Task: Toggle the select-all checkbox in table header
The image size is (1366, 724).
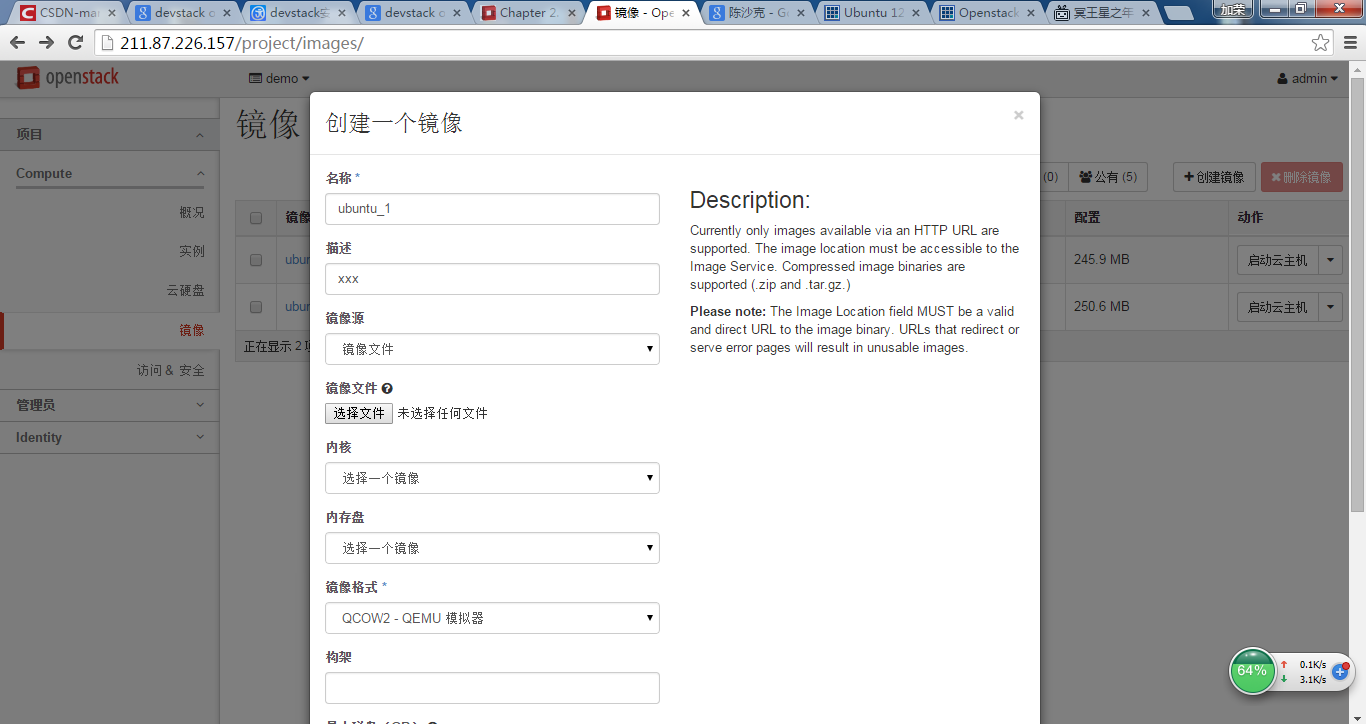Action: point(256,218)
